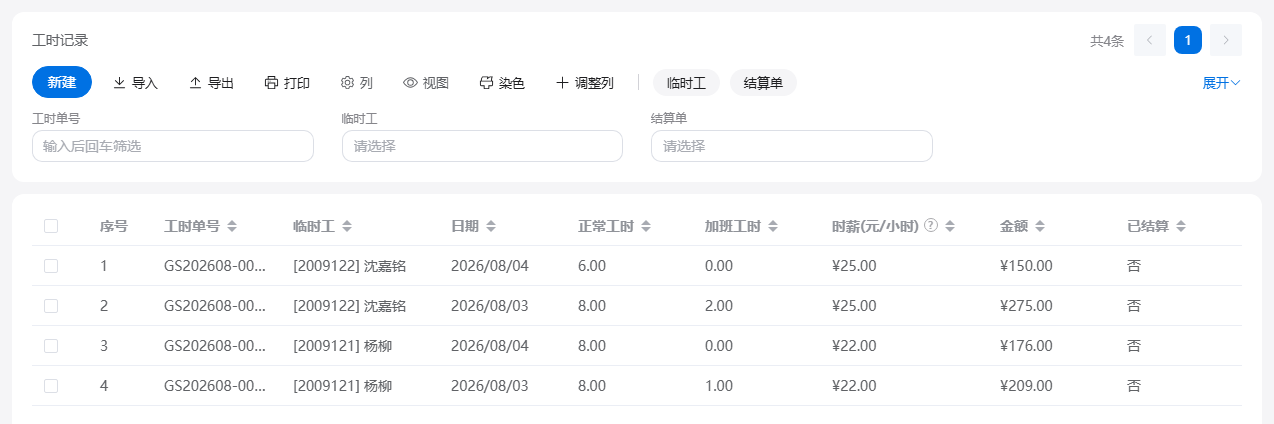The image size is (1274, 424).
Task: Click the 打印 print icon button
Action: pyautogui.click(x=287, y=83)
